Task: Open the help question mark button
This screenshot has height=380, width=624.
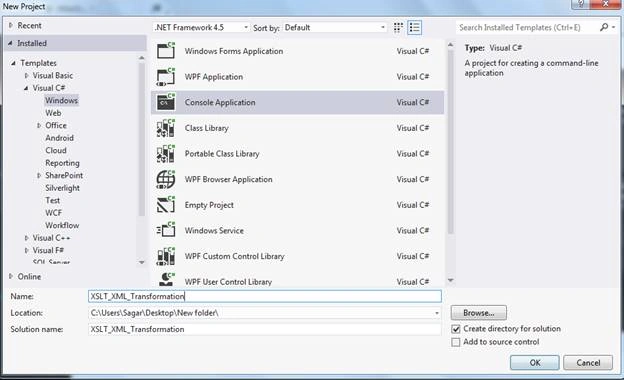Action: (x=581, y=4)
